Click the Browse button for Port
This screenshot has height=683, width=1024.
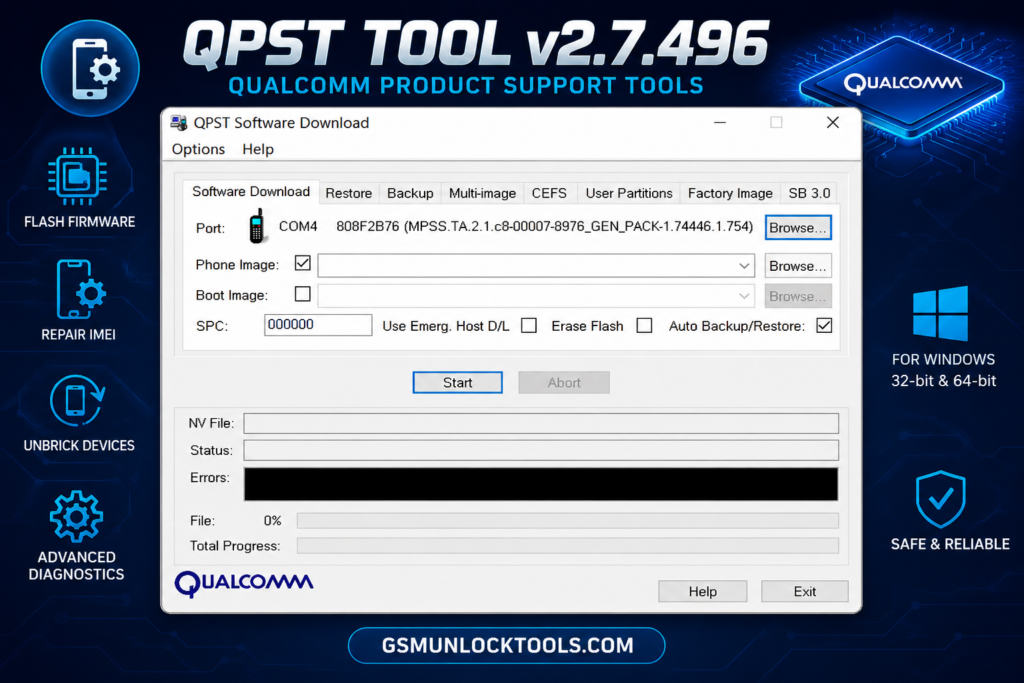coord(798,228)
